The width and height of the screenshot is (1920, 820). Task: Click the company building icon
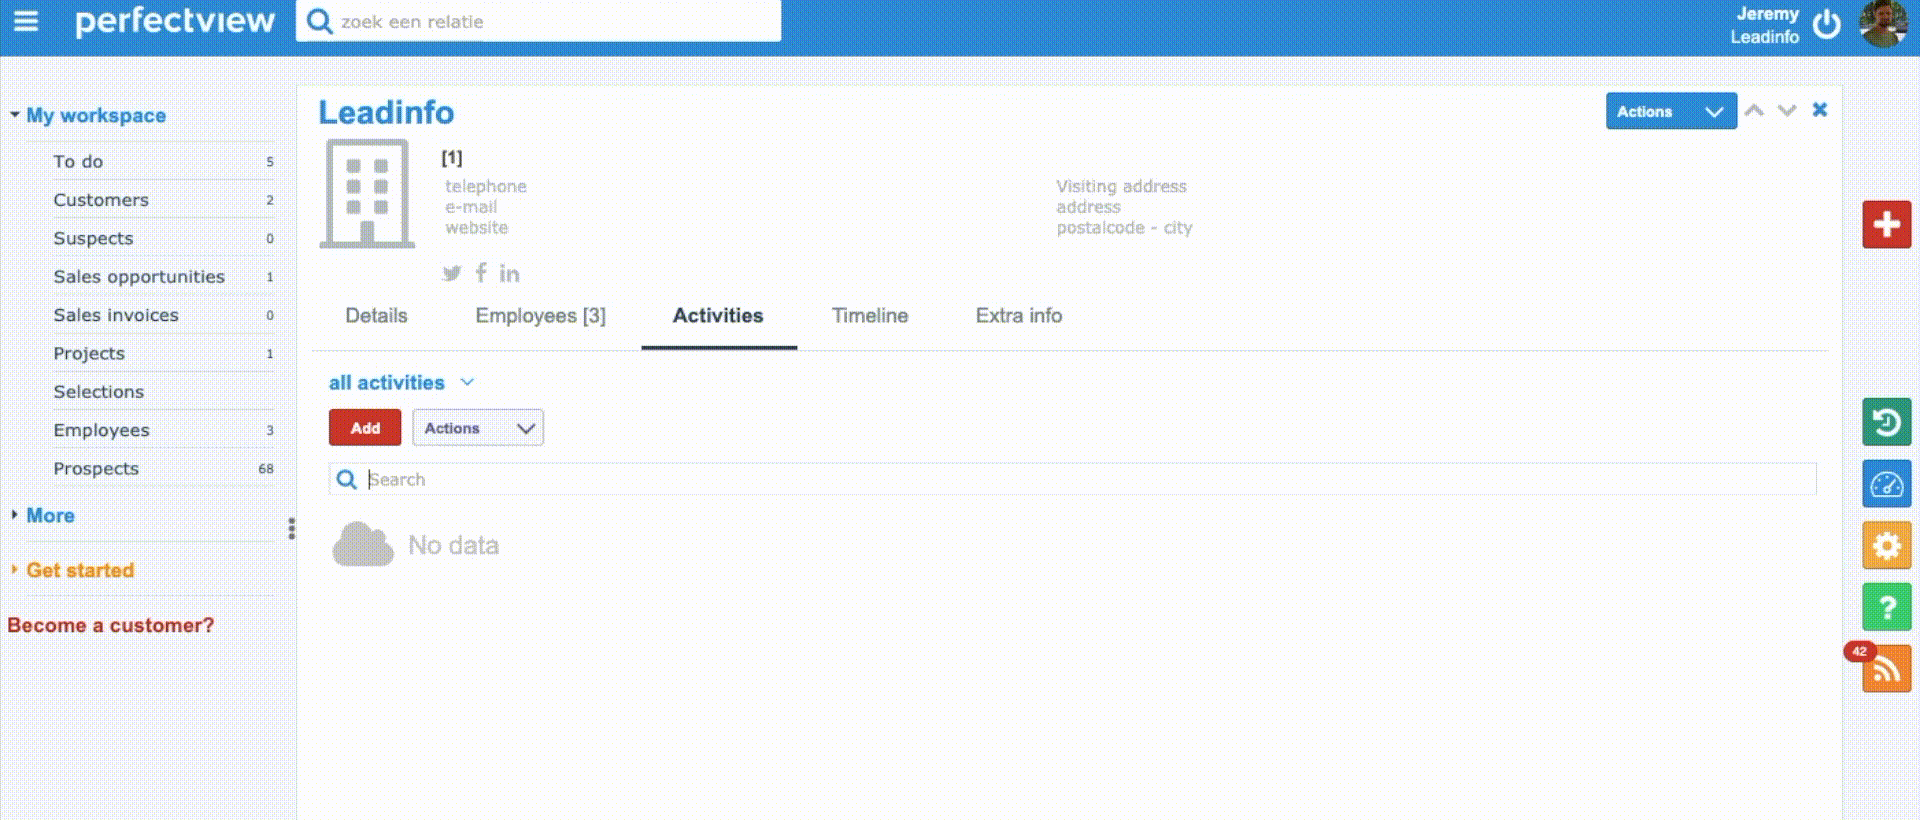coord(367,194)
